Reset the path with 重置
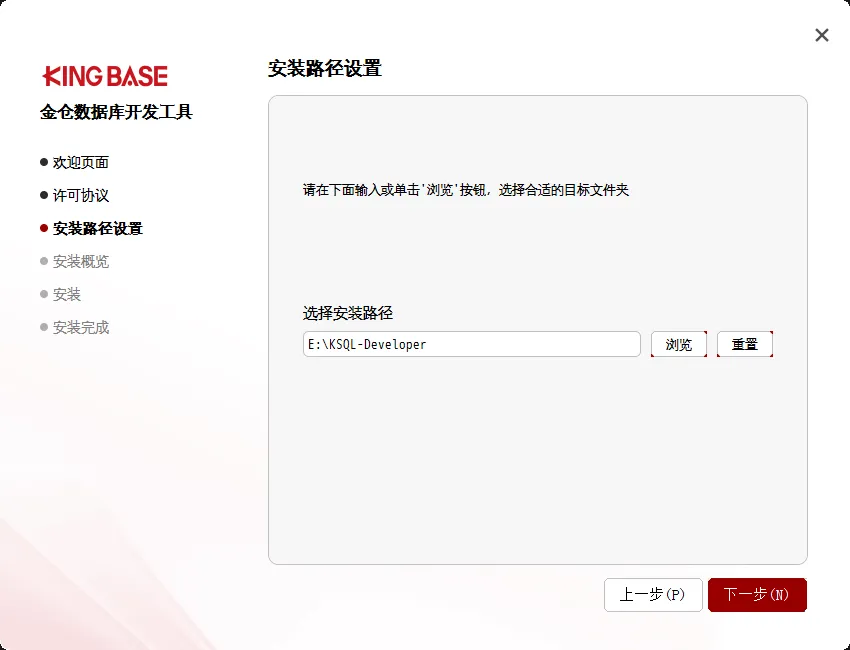 click(745, 343)
